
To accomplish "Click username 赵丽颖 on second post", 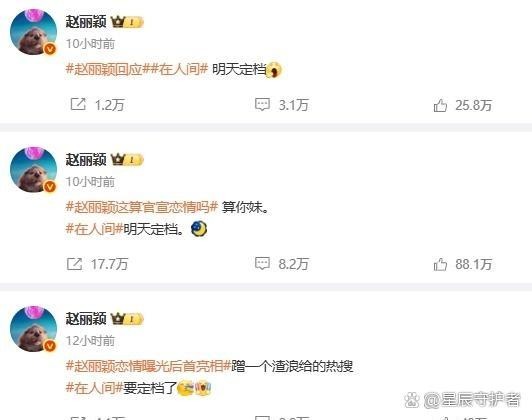I will pyautogui.click(x=86, y=159).
